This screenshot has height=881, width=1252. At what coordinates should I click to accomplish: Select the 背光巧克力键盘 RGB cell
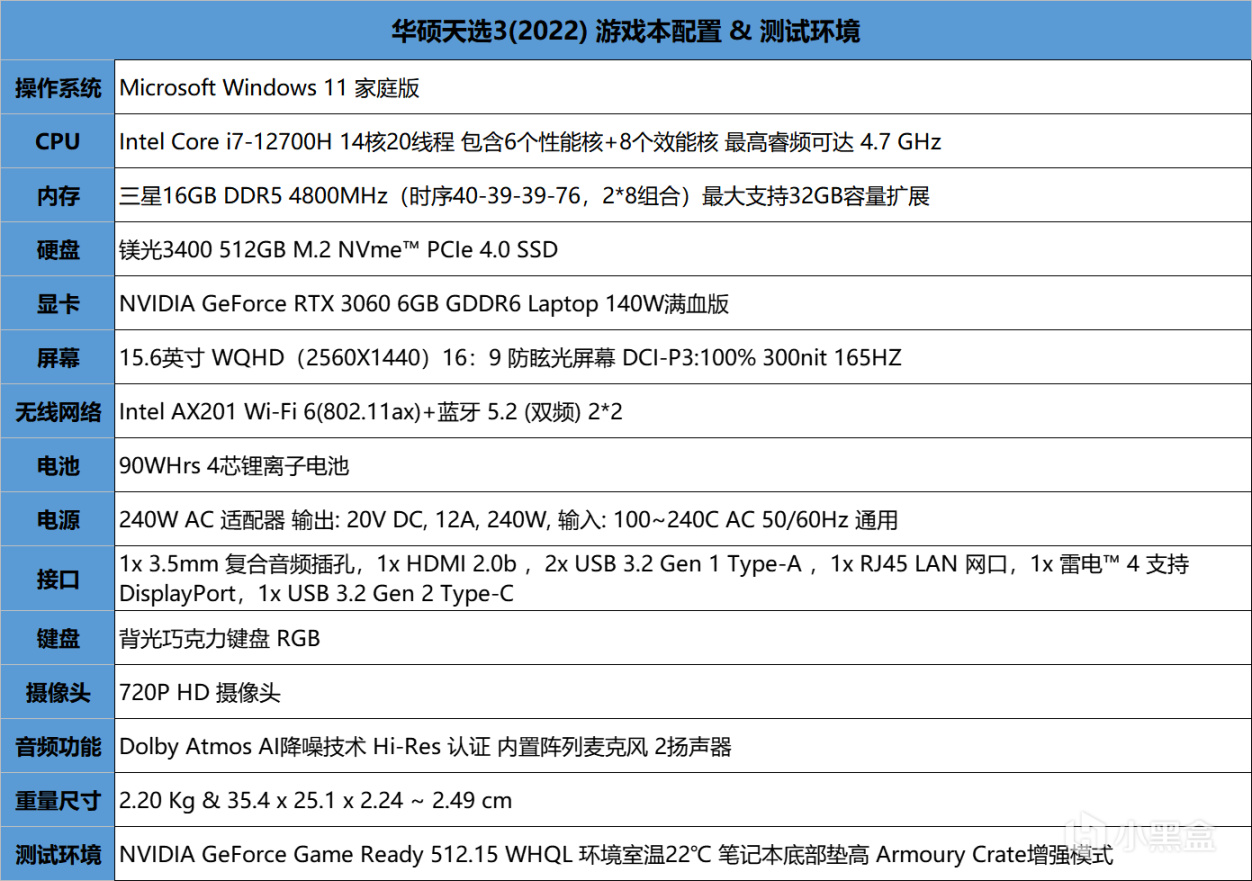683,638
